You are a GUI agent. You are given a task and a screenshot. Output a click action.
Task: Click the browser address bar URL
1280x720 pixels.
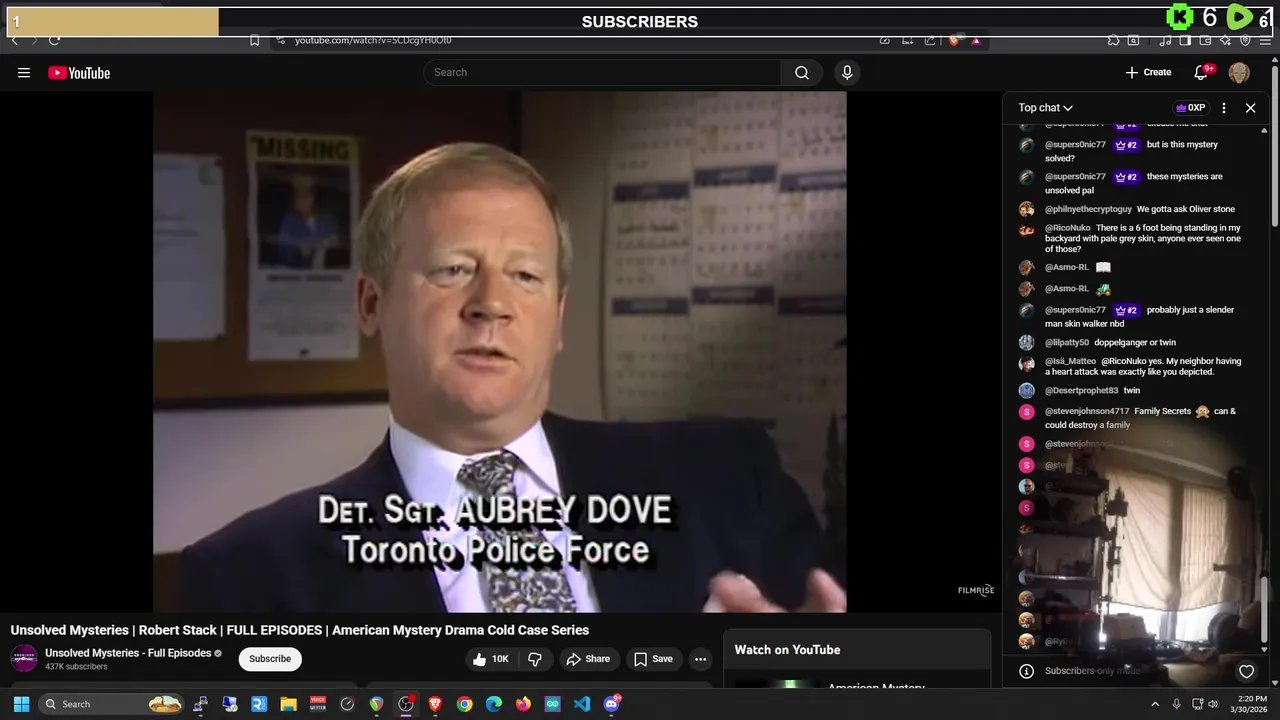coord(373,40)
